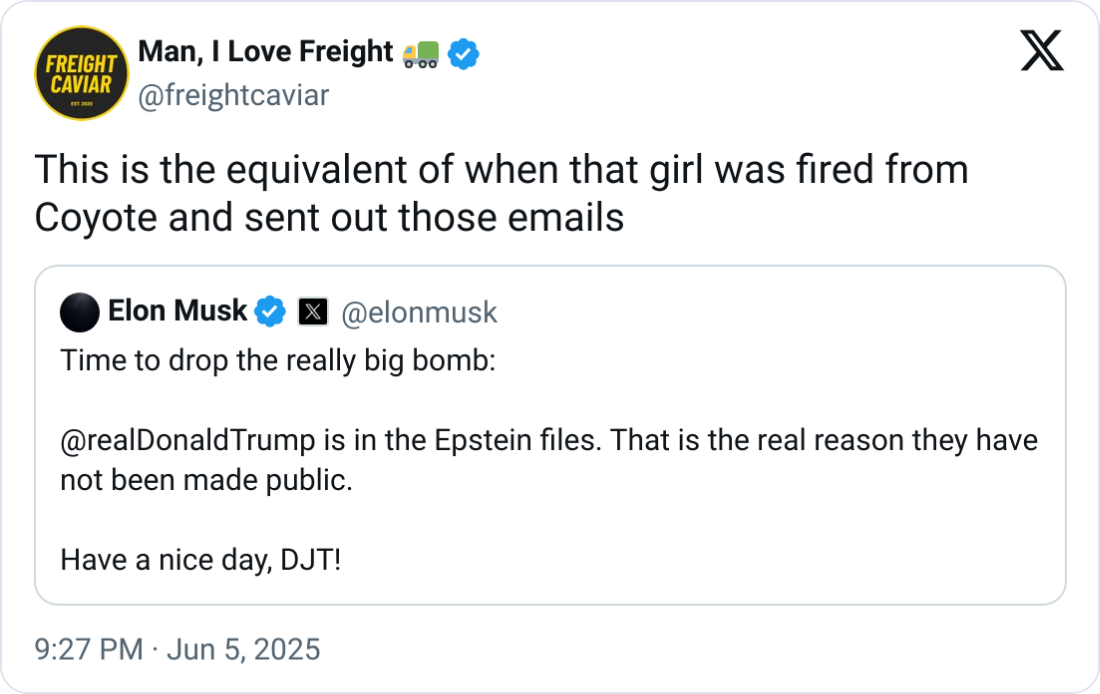Viewport: 1100px width, 694px height.
Task: Click the X logo in top corner
Action: coord(1041,50)
